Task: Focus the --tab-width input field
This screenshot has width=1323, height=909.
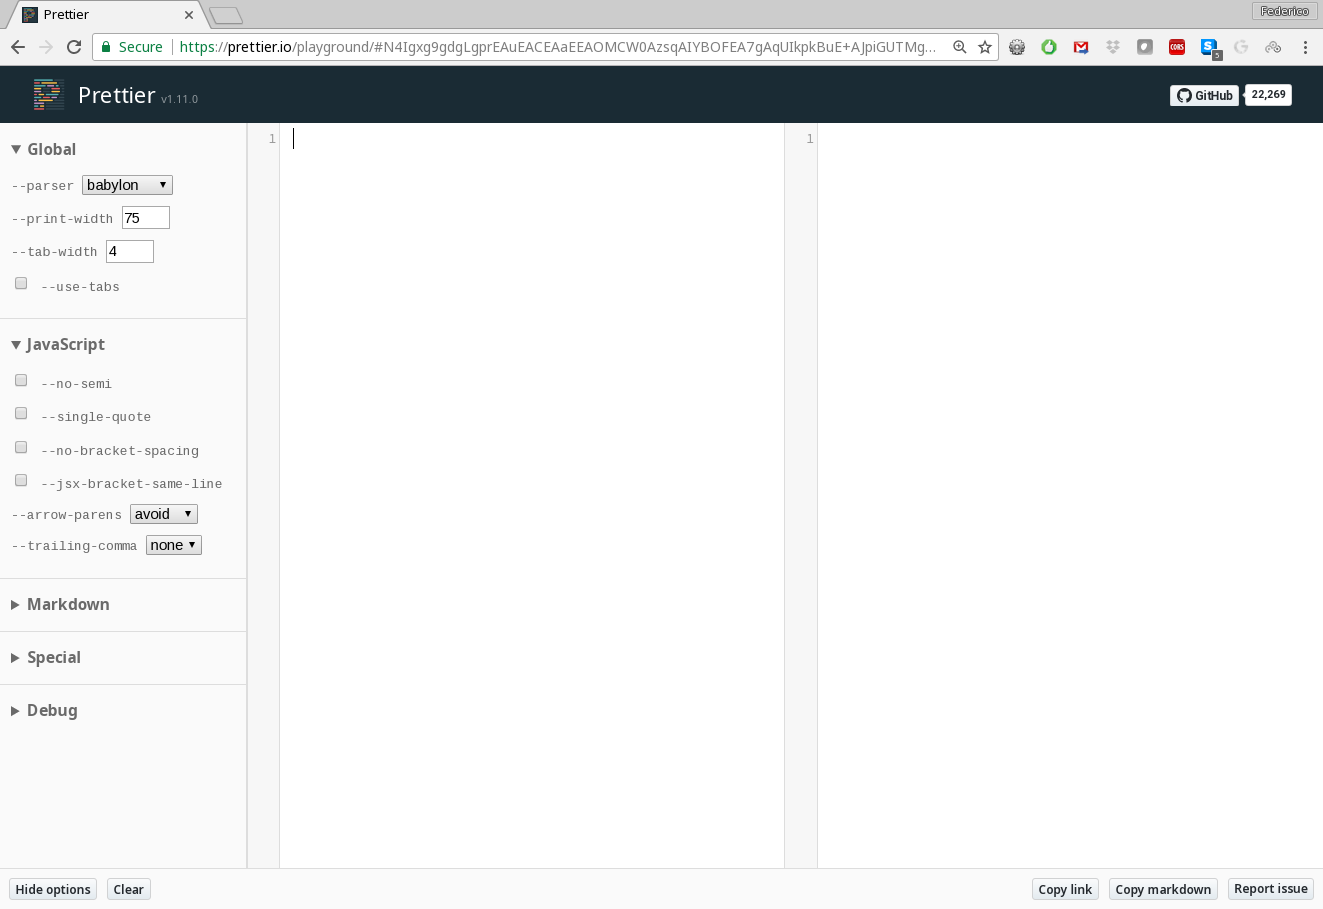Action: pos(130,251)
